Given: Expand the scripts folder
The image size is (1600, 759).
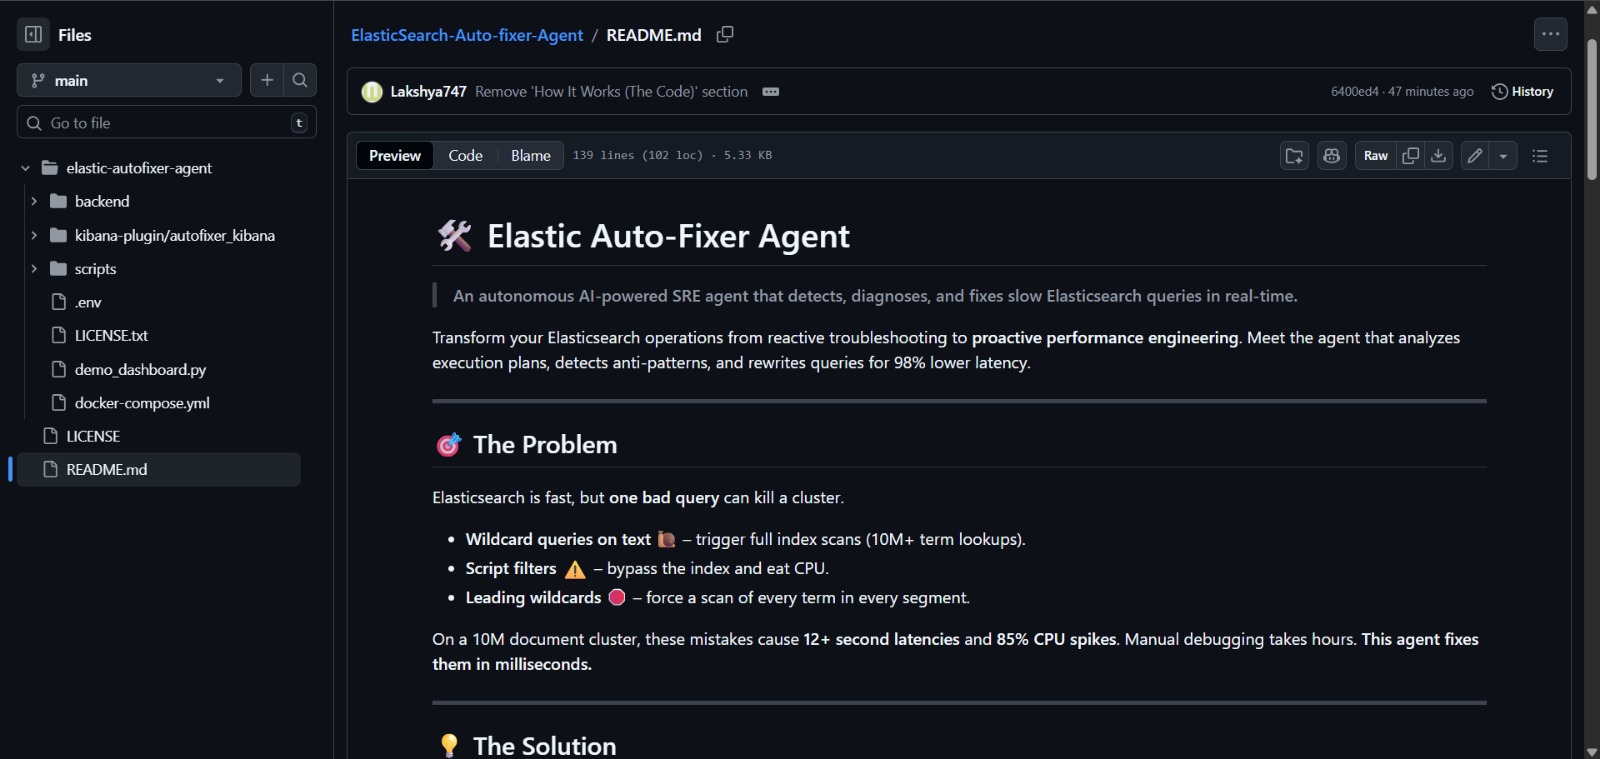Looking at the screenshot, I should click(34, 269).
